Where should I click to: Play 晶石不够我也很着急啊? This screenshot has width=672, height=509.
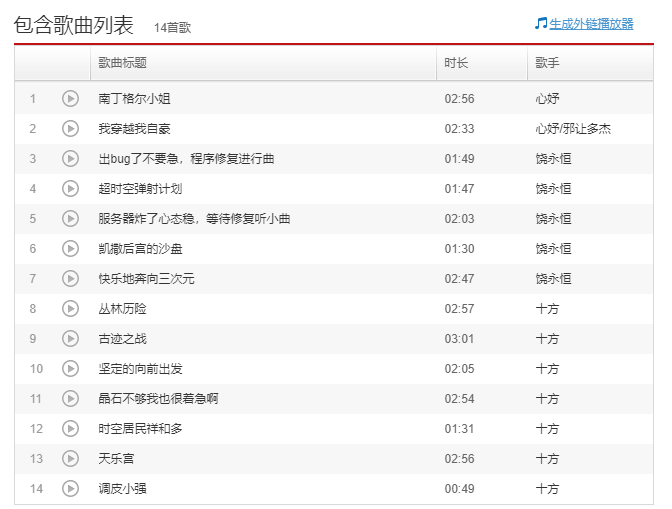70,398
